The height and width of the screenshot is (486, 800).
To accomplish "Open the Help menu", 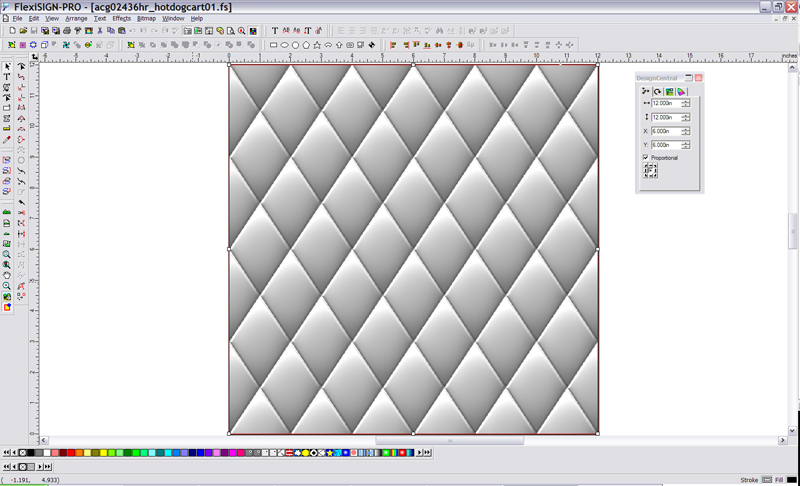I will click(x=196, y=18).
